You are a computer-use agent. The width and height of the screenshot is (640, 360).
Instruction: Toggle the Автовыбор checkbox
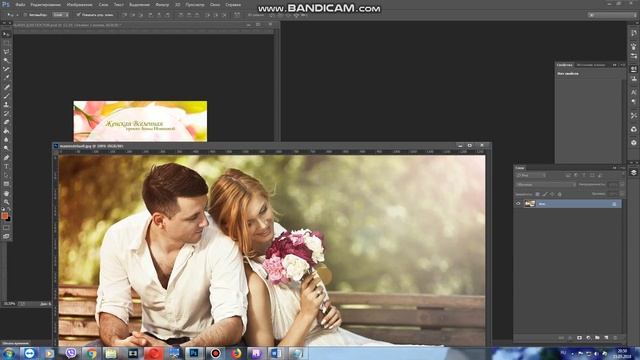point(25,15)
